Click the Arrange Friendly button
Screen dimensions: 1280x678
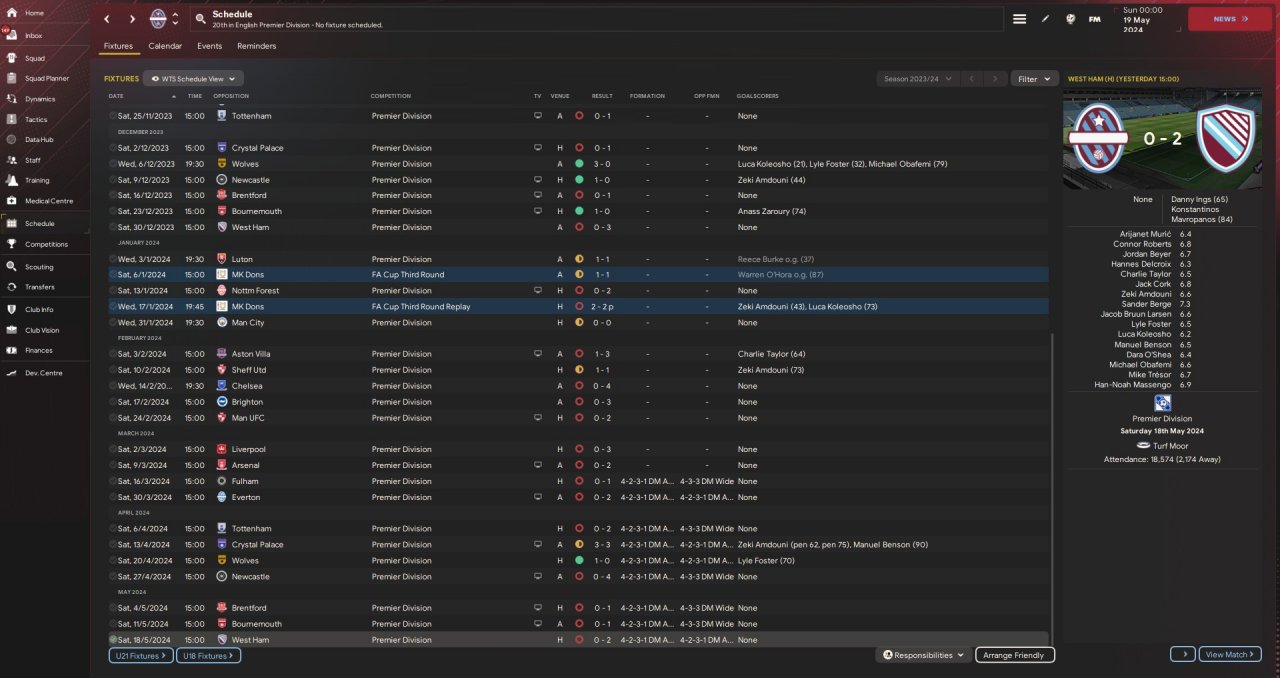click(x=1015, y=655)
